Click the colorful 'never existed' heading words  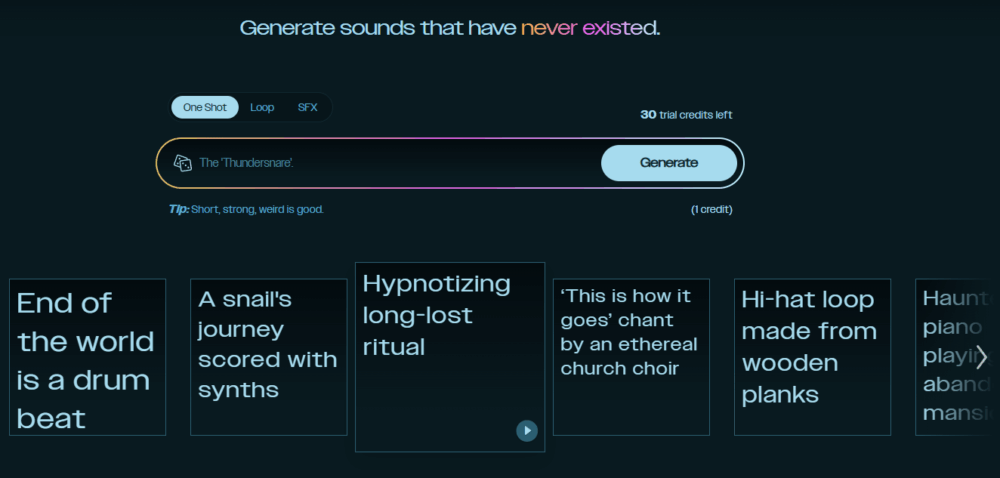click(x=588, y=28)
